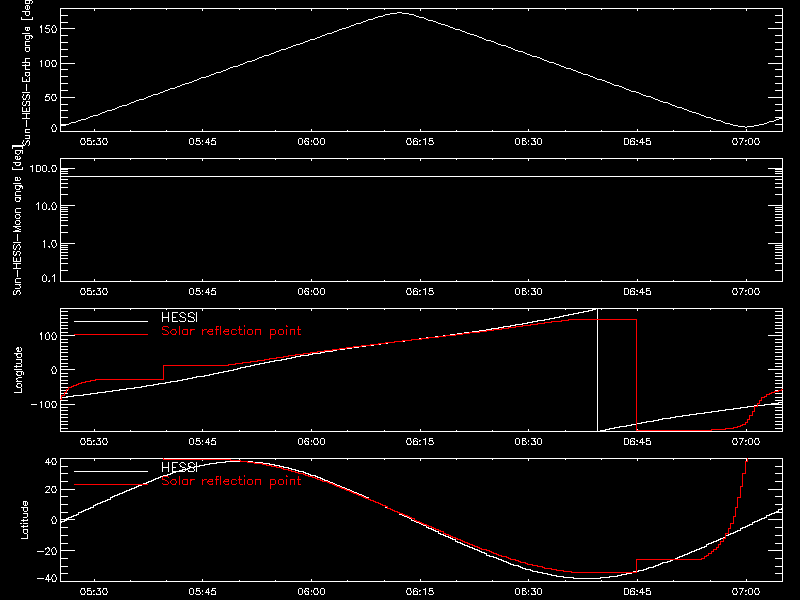Click the 10.0 tick label in Moon angle plot
Screen dimensions: 800x600
pyautogui.click(x=46, y=207)
